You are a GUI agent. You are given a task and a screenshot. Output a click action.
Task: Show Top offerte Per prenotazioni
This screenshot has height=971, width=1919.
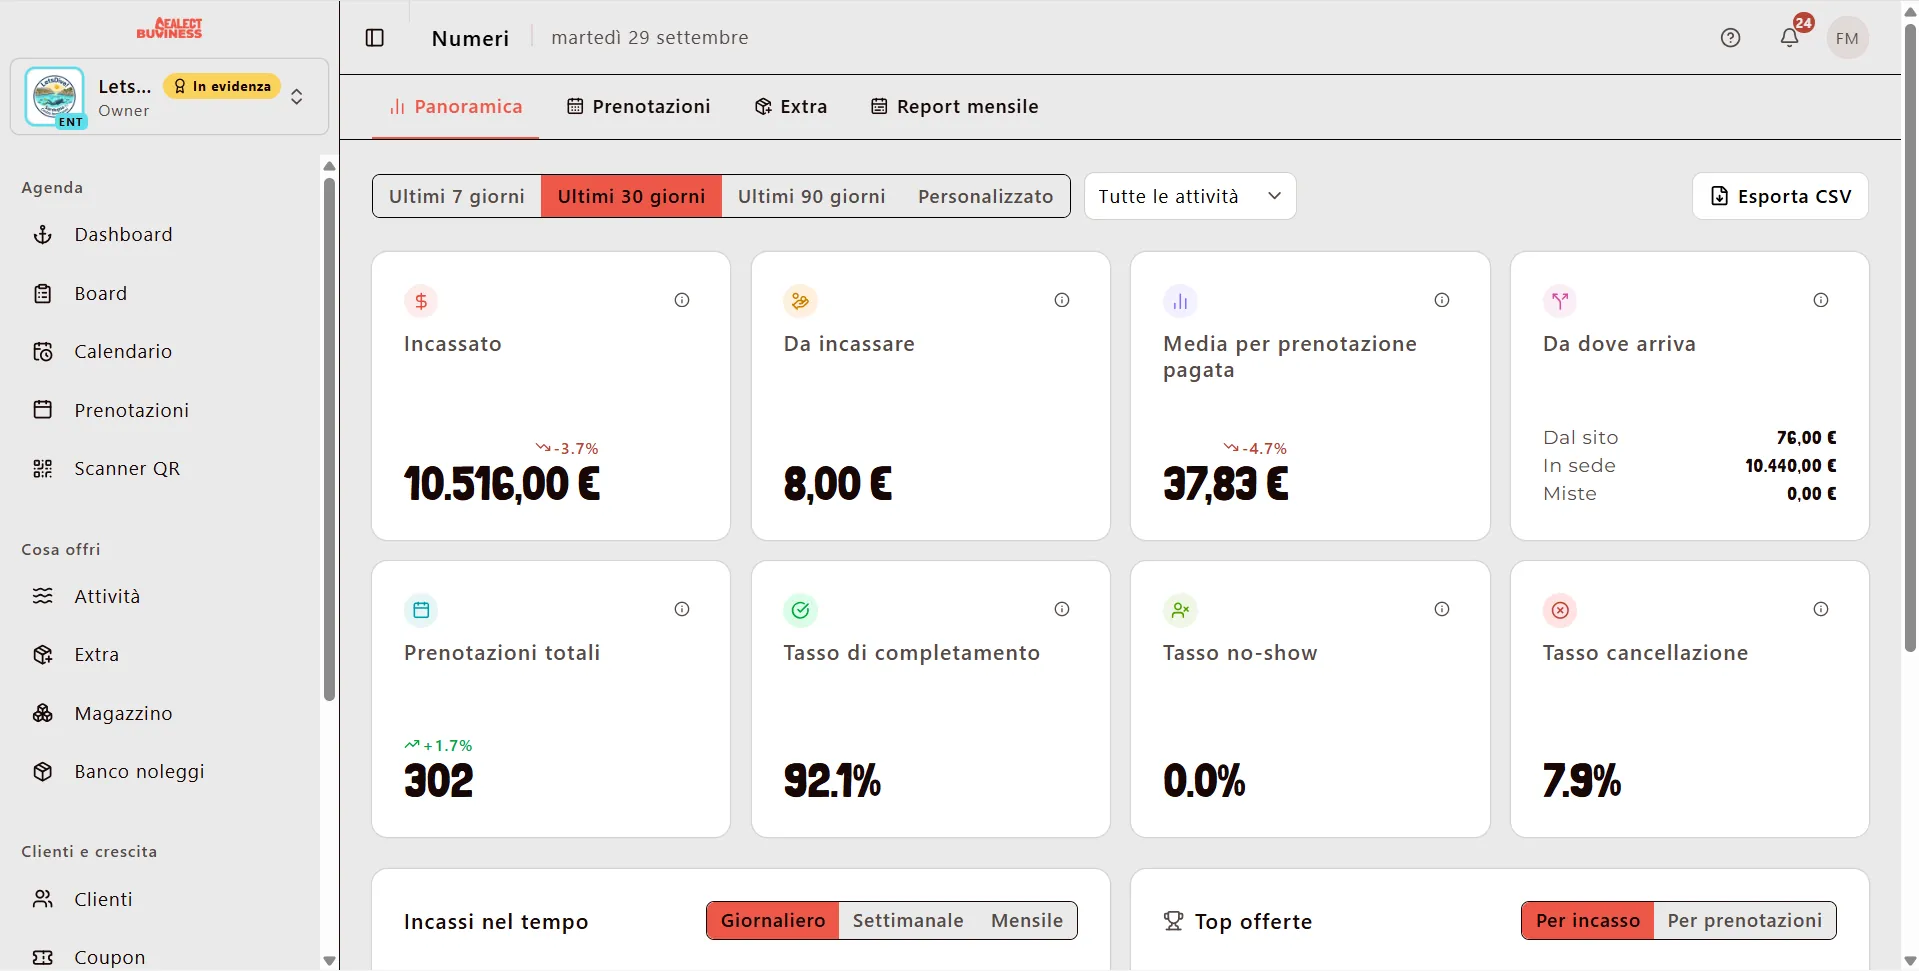pos(1745,921)
